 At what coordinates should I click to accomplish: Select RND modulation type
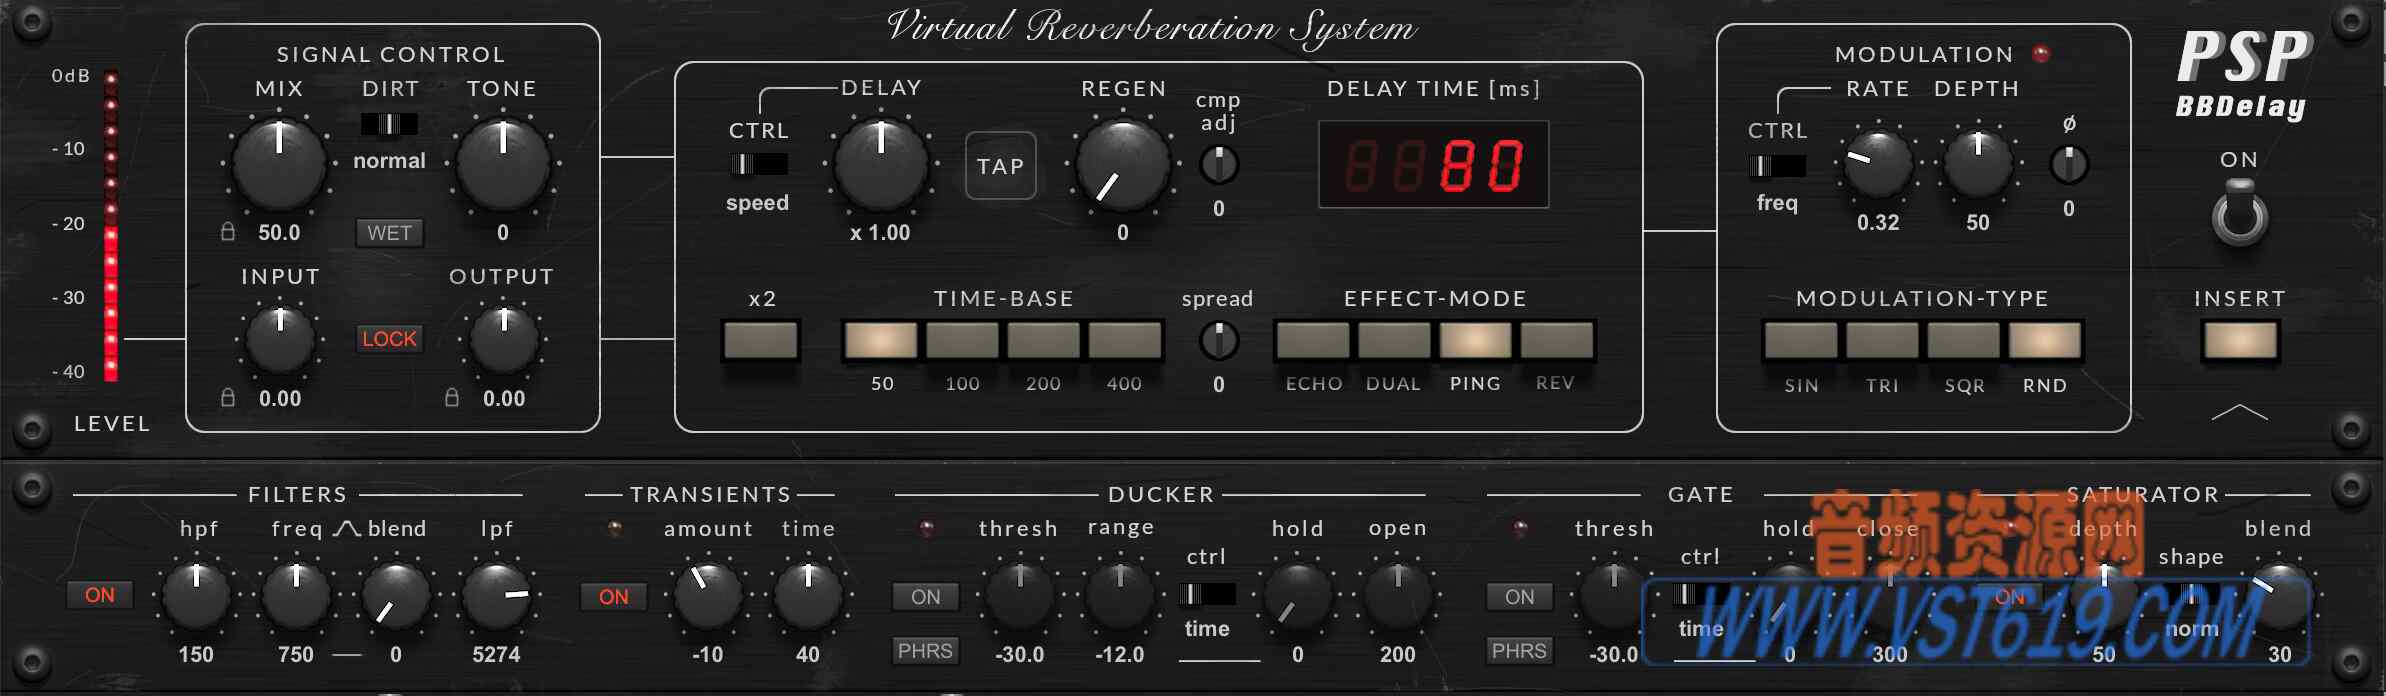pyautogui.click(x=2045, y=341)
